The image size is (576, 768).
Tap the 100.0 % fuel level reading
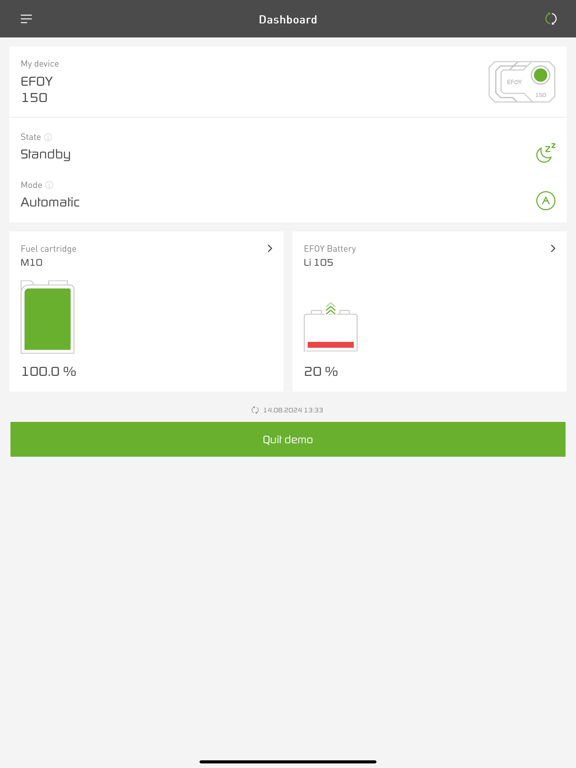tap(48, 371)
